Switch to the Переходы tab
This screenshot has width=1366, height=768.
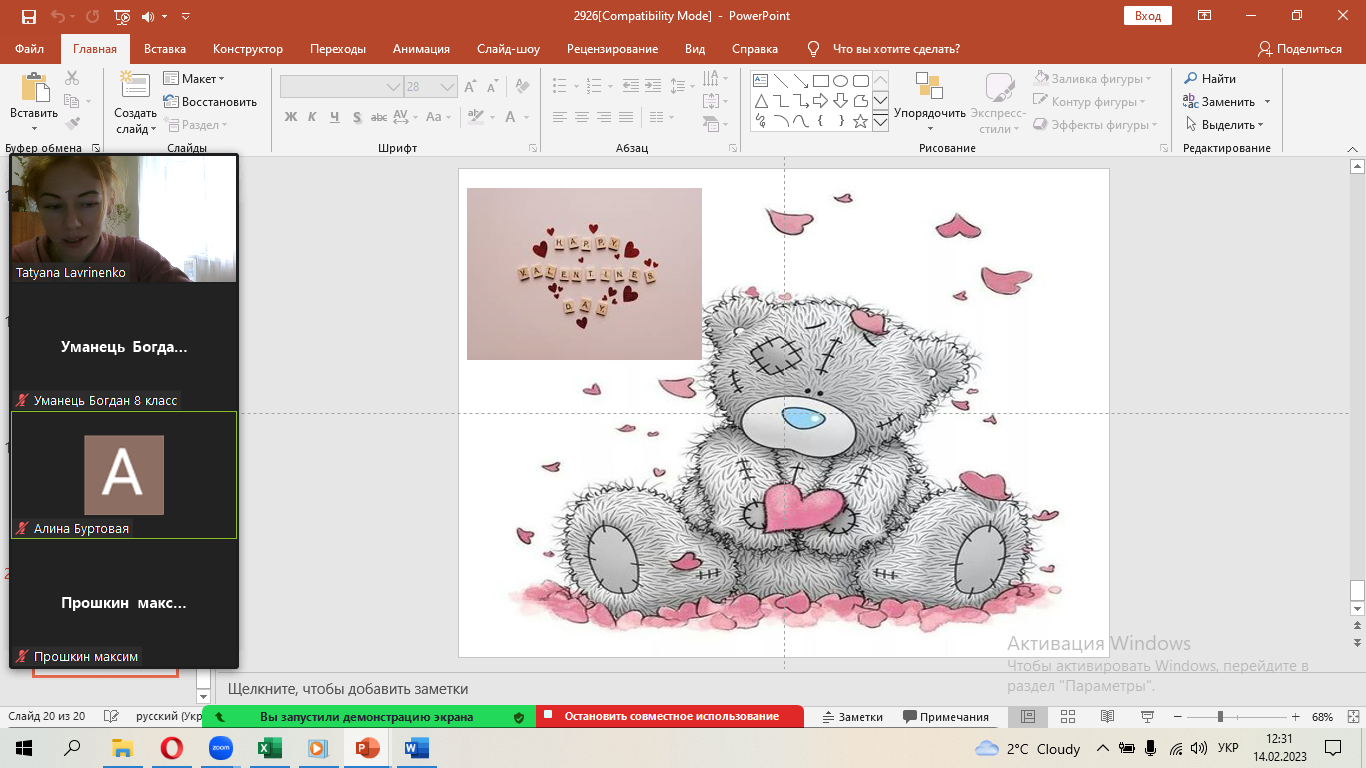click(338, 49)
